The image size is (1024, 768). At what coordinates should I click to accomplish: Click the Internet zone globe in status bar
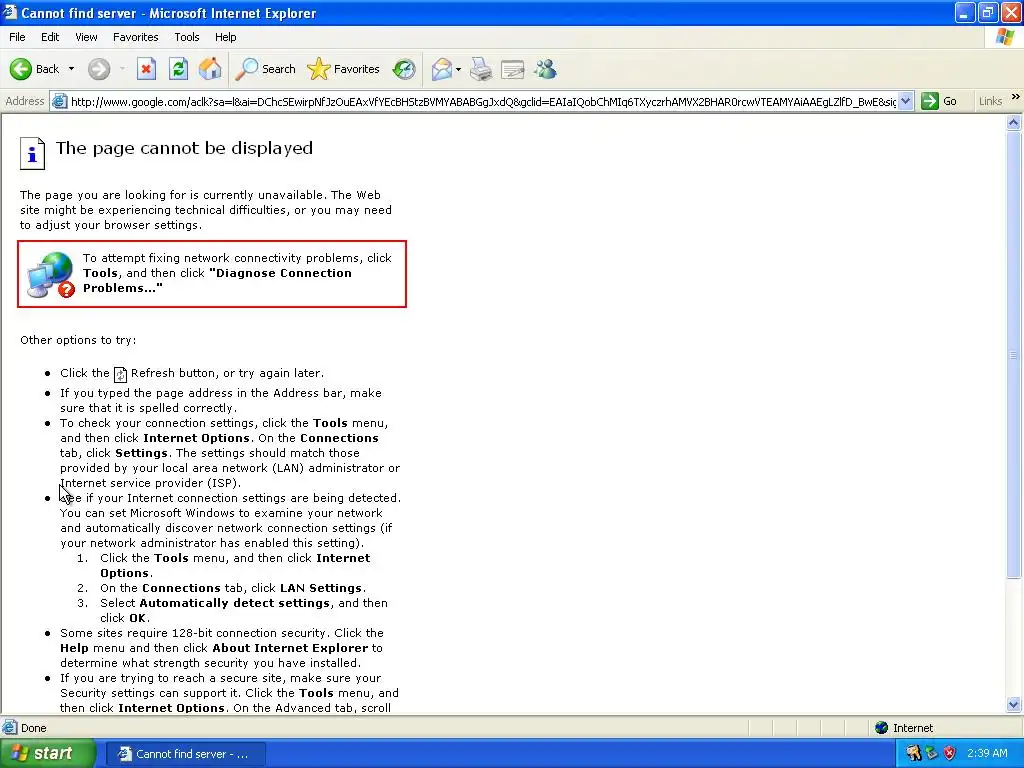[882, 728]
